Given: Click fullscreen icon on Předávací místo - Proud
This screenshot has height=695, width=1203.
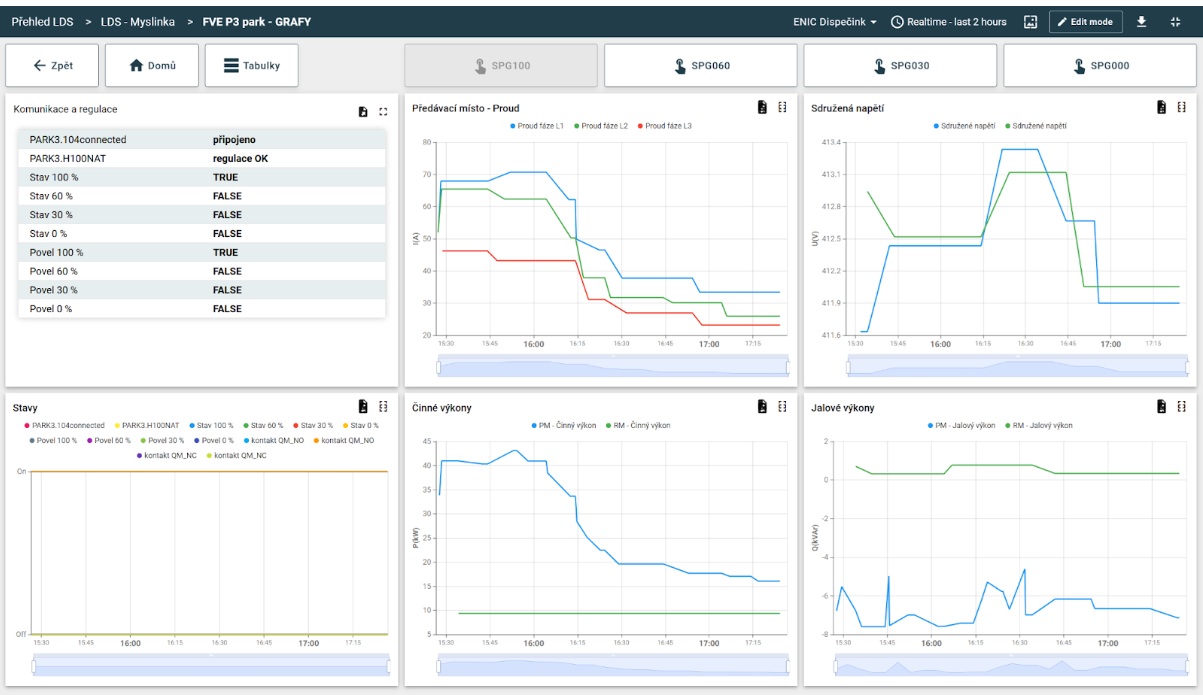Looking at the screenshot, I should 781,107.
